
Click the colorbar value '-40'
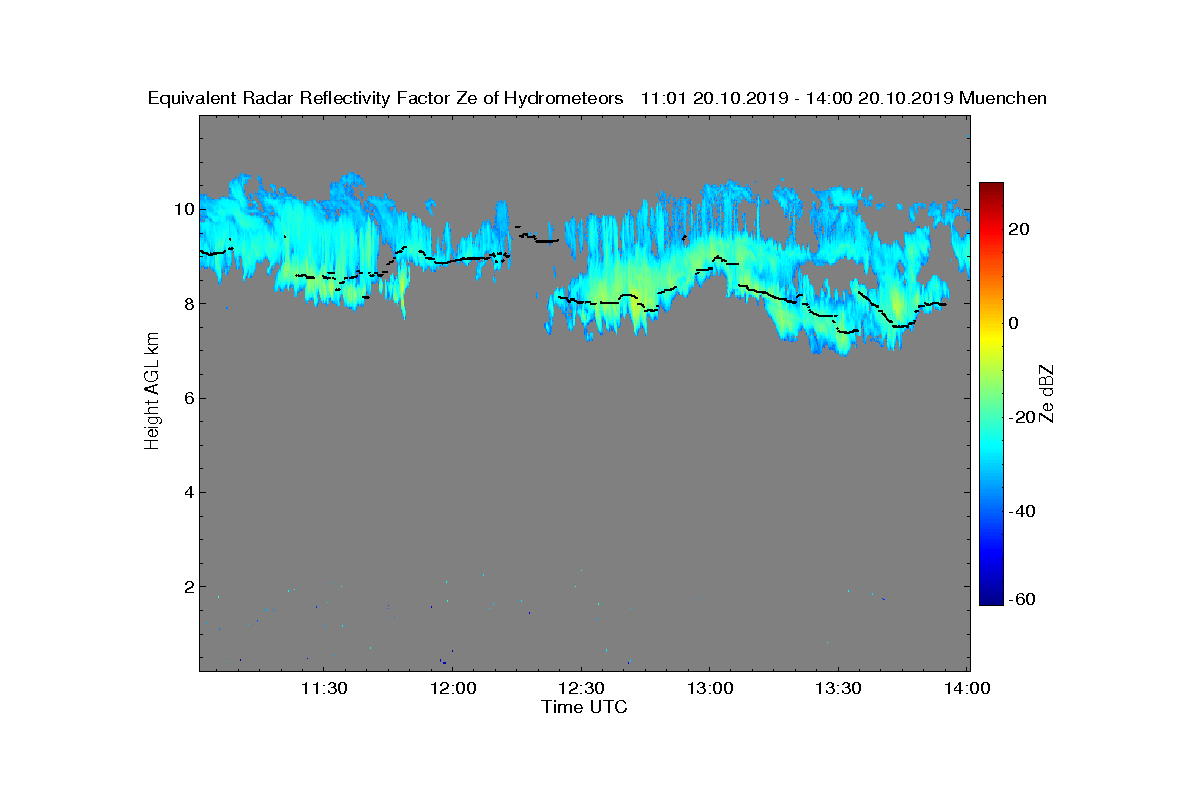(x=1022, y=511)
